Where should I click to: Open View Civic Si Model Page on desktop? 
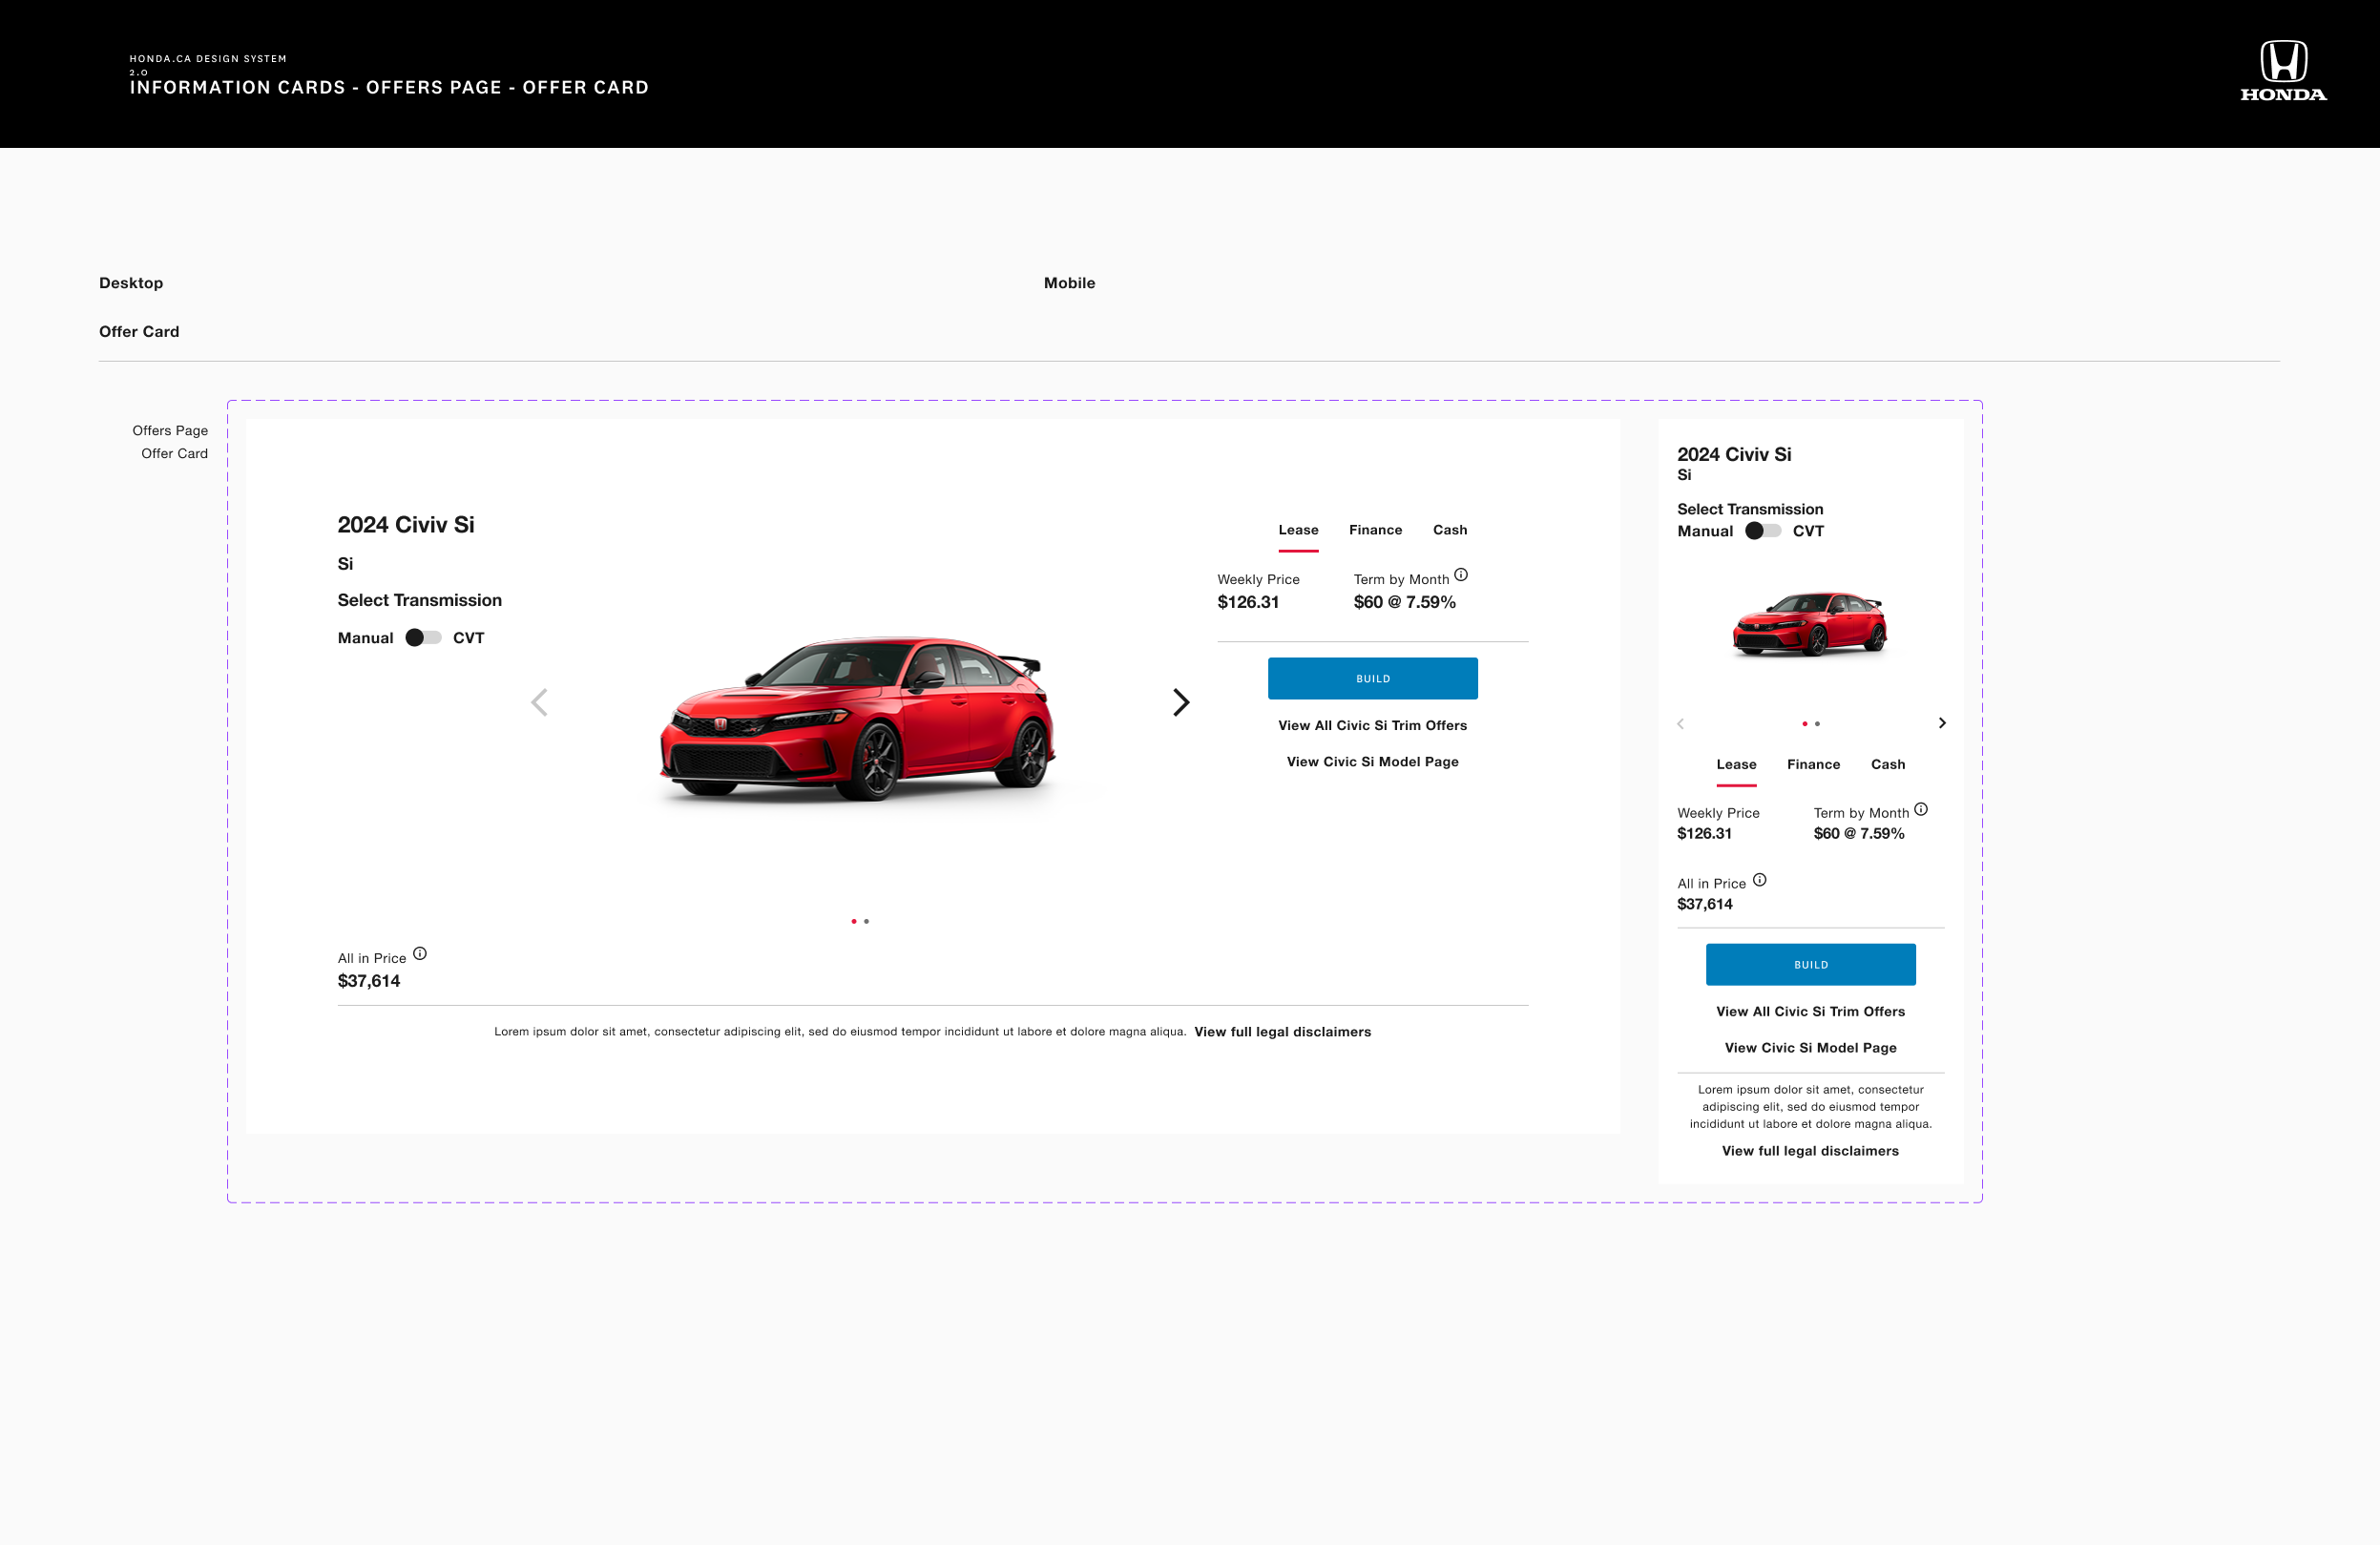[x=1372, y=761]
